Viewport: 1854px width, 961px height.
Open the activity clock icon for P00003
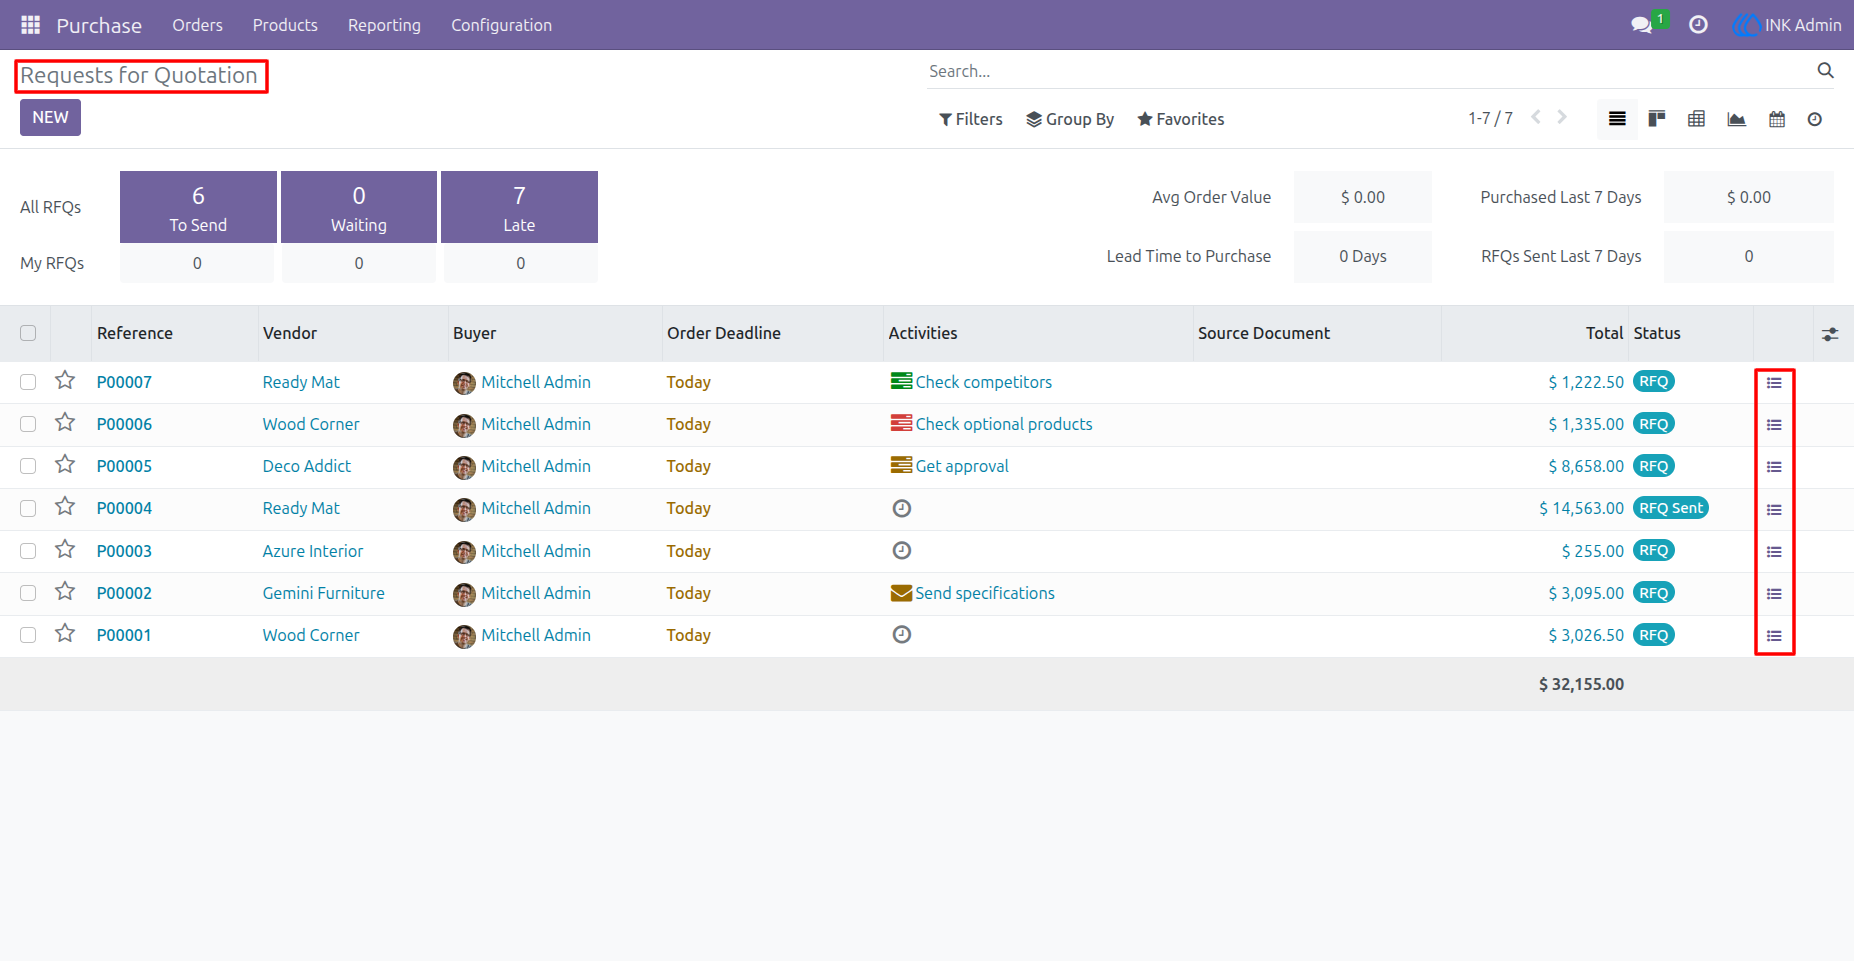pos(902,551)
